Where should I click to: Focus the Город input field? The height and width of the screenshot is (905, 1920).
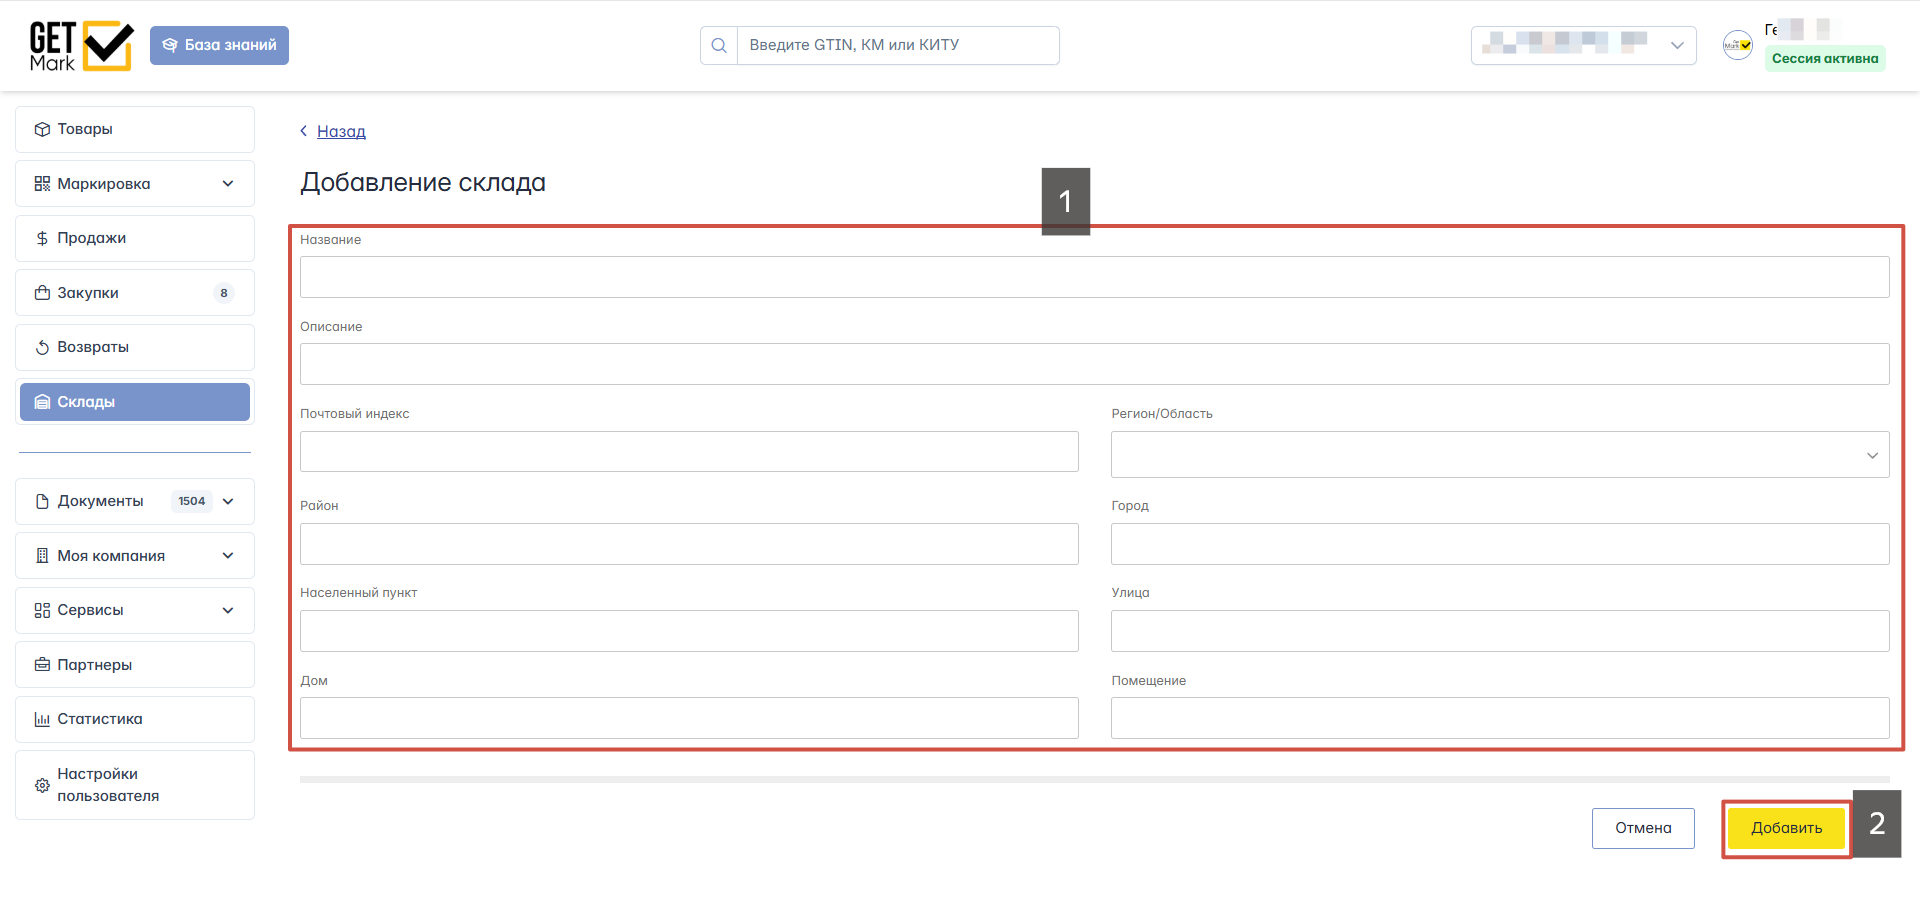click(x=1500, y=544)
